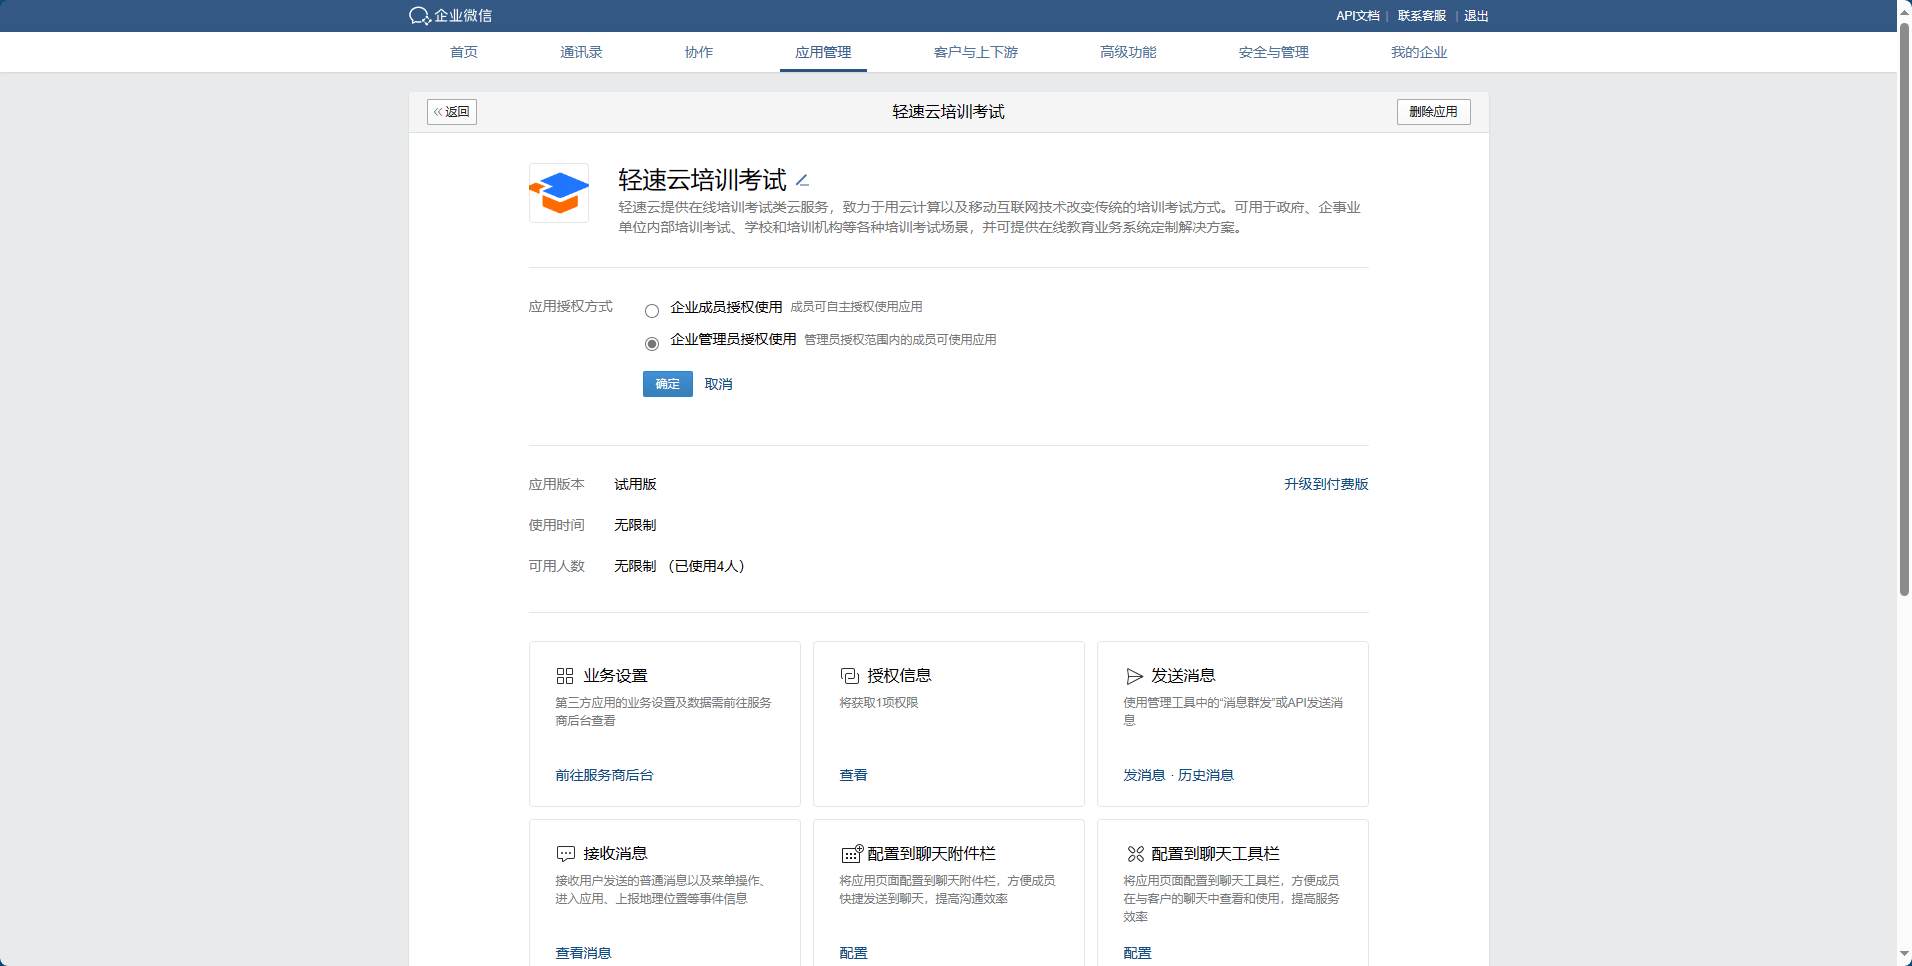This screenshot has height=966, width=1912.
Task: Click the 轻速云培训考试 app name heading
Action: tap(703, 180)
